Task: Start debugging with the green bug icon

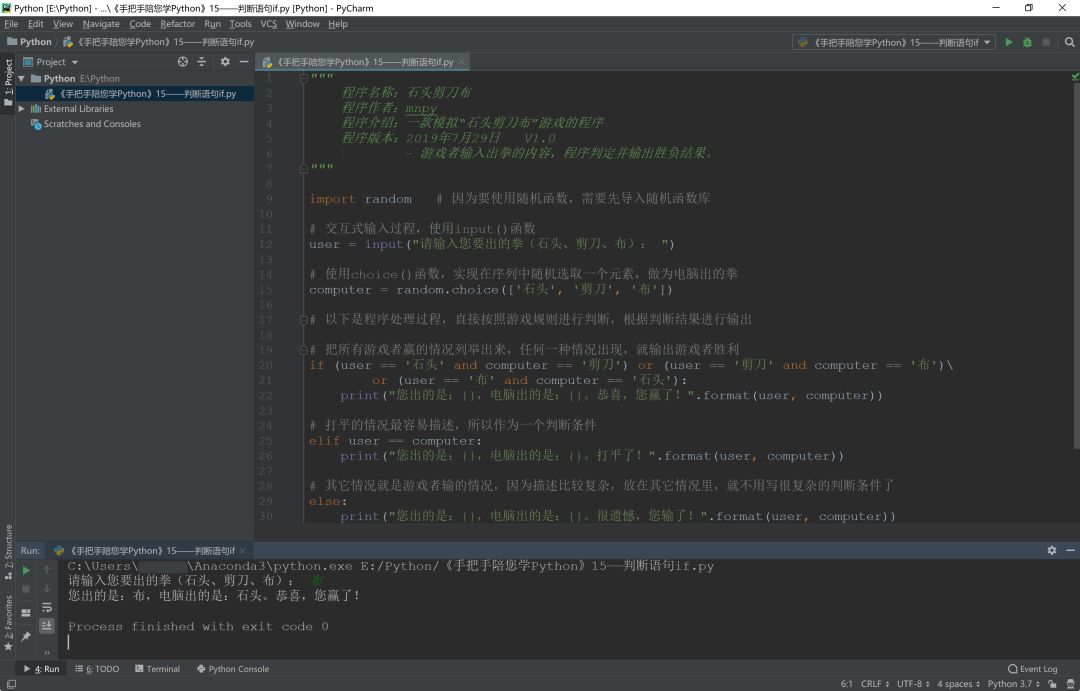Action: click(1028, 42)
